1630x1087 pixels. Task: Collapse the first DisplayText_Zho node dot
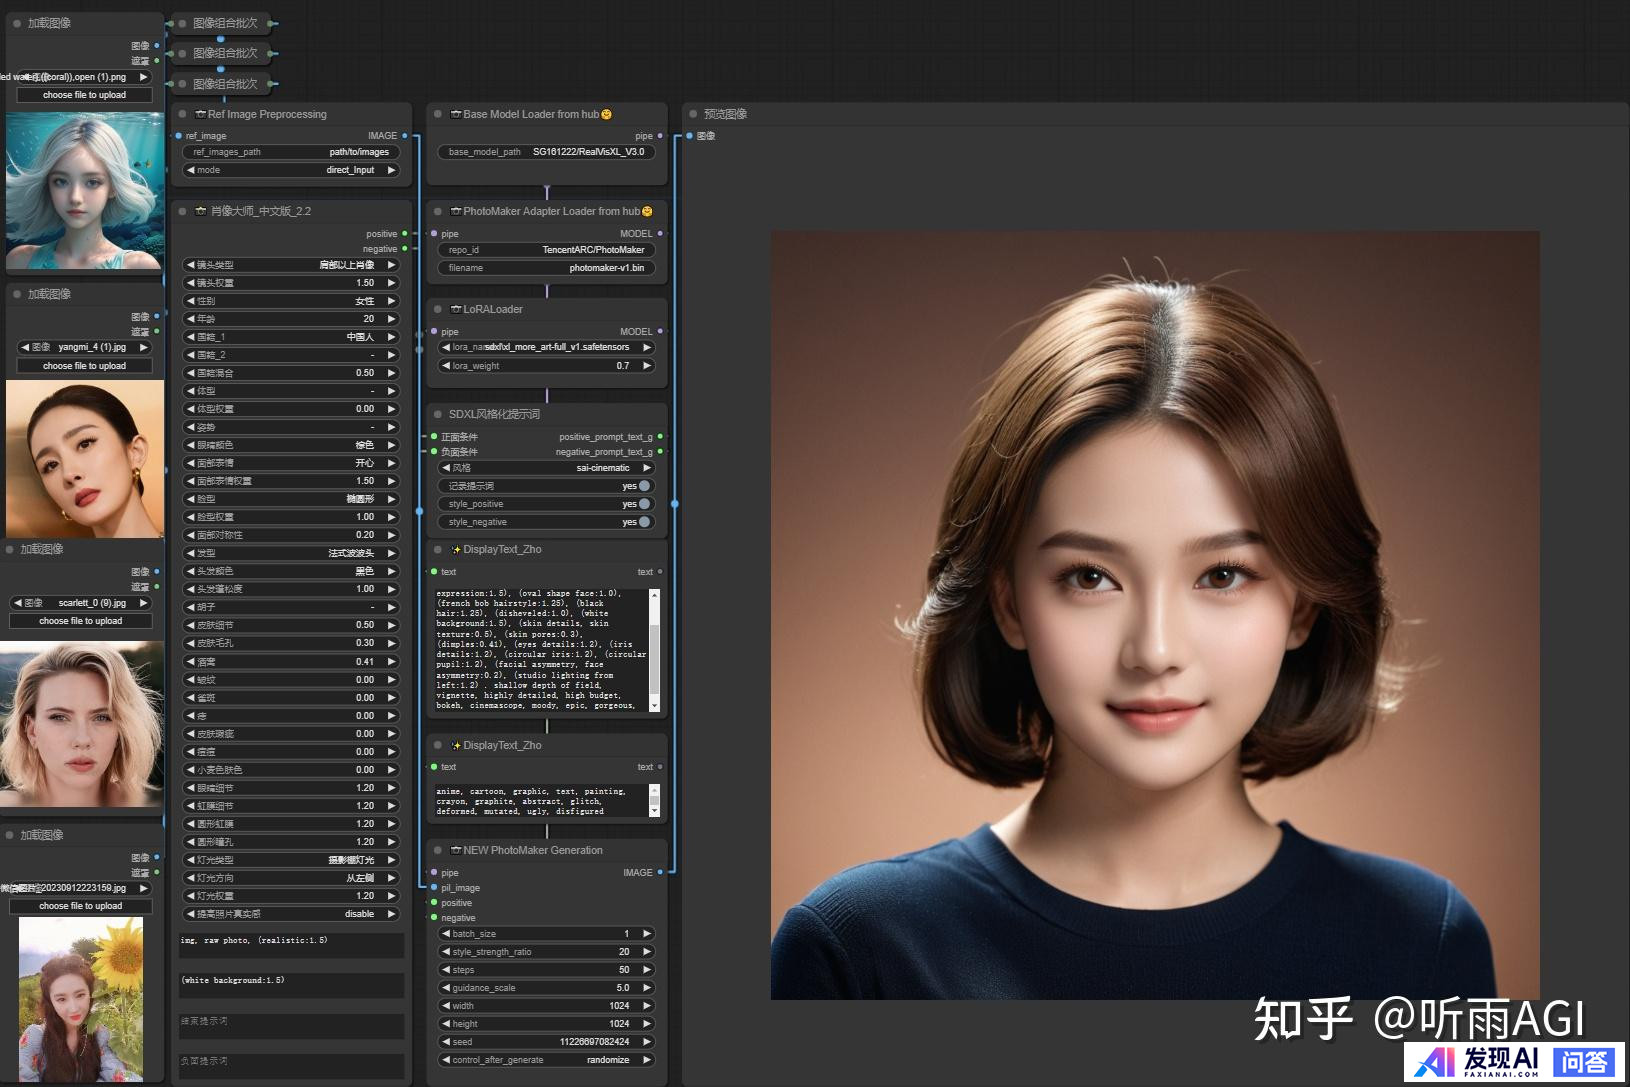[438, 549]
